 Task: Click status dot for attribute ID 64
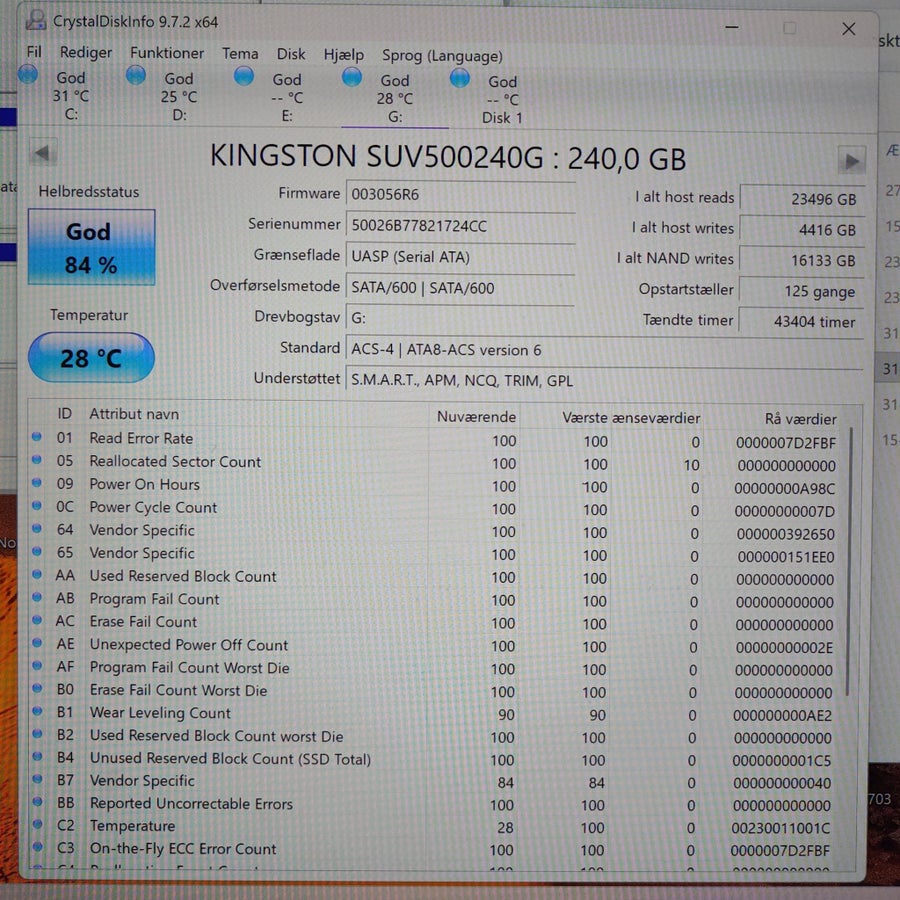click(x=37, y=528)
